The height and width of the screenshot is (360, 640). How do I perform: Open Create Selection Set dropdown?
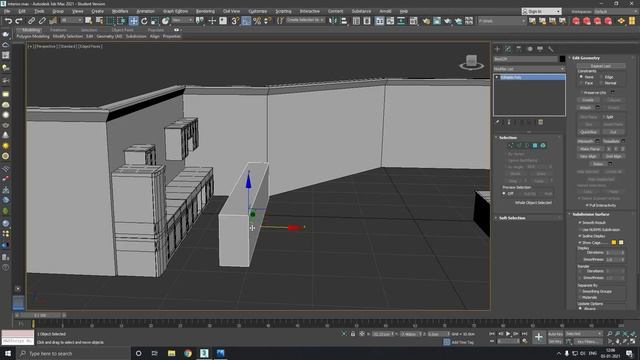(305, 20)
